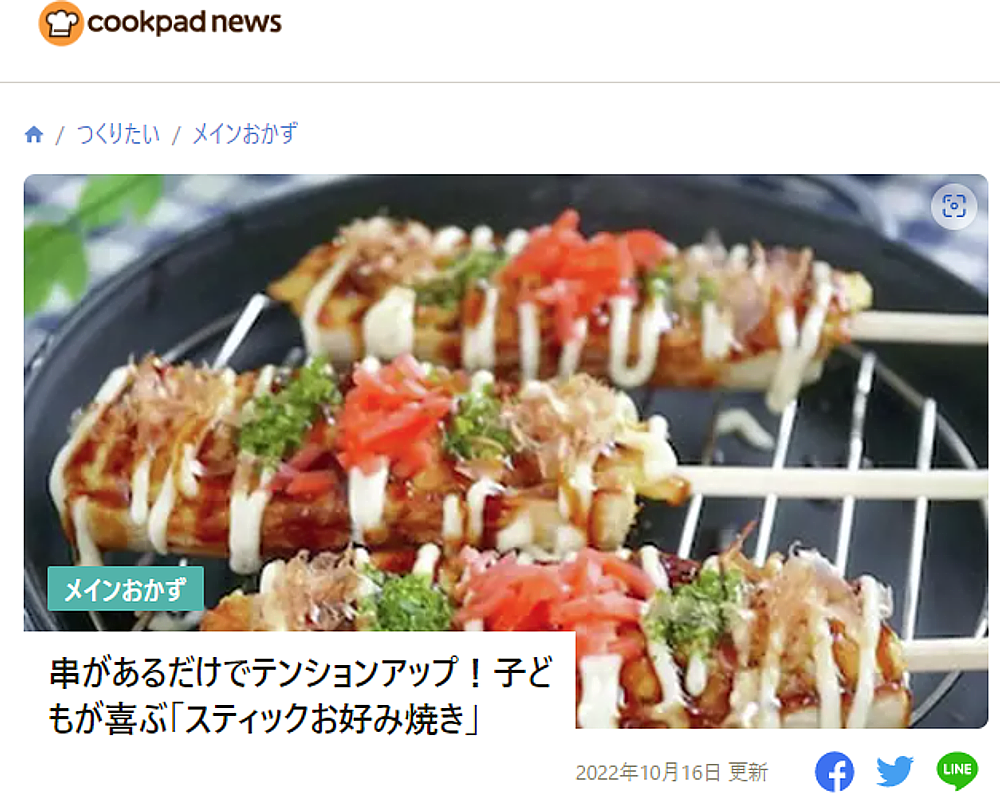Viewport: 1000px width, 805px height.
Task: Click the second slash separator before メインおかず
Action: (176, 135)
